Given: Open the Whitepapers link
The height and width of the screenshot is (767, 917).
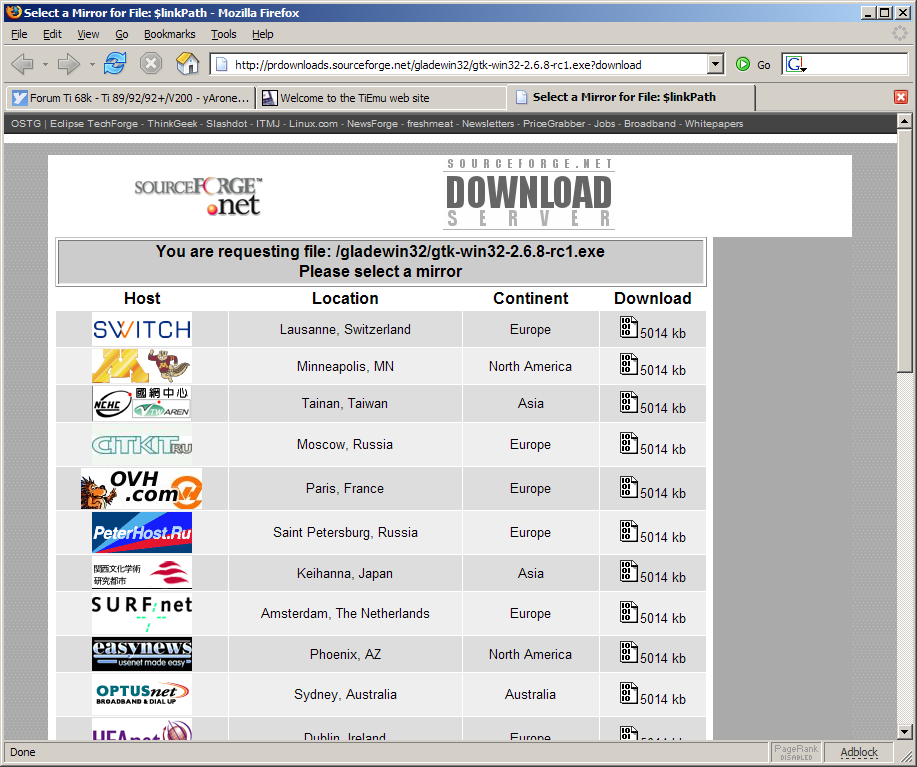Looking at the screenshot, I should coord(714,124).
